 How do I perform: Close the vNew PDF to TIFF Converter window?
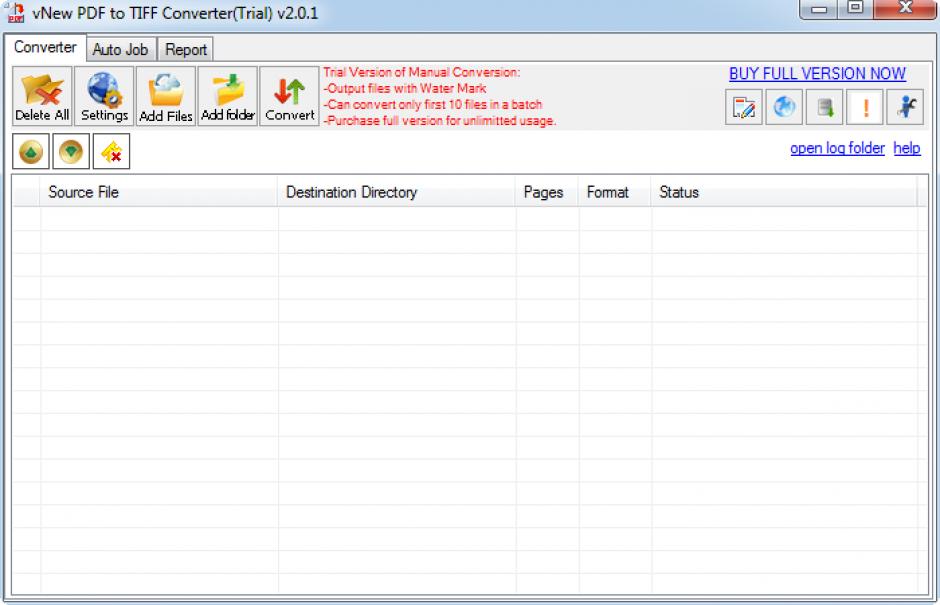pyautogui.click(x=905, y=9)
